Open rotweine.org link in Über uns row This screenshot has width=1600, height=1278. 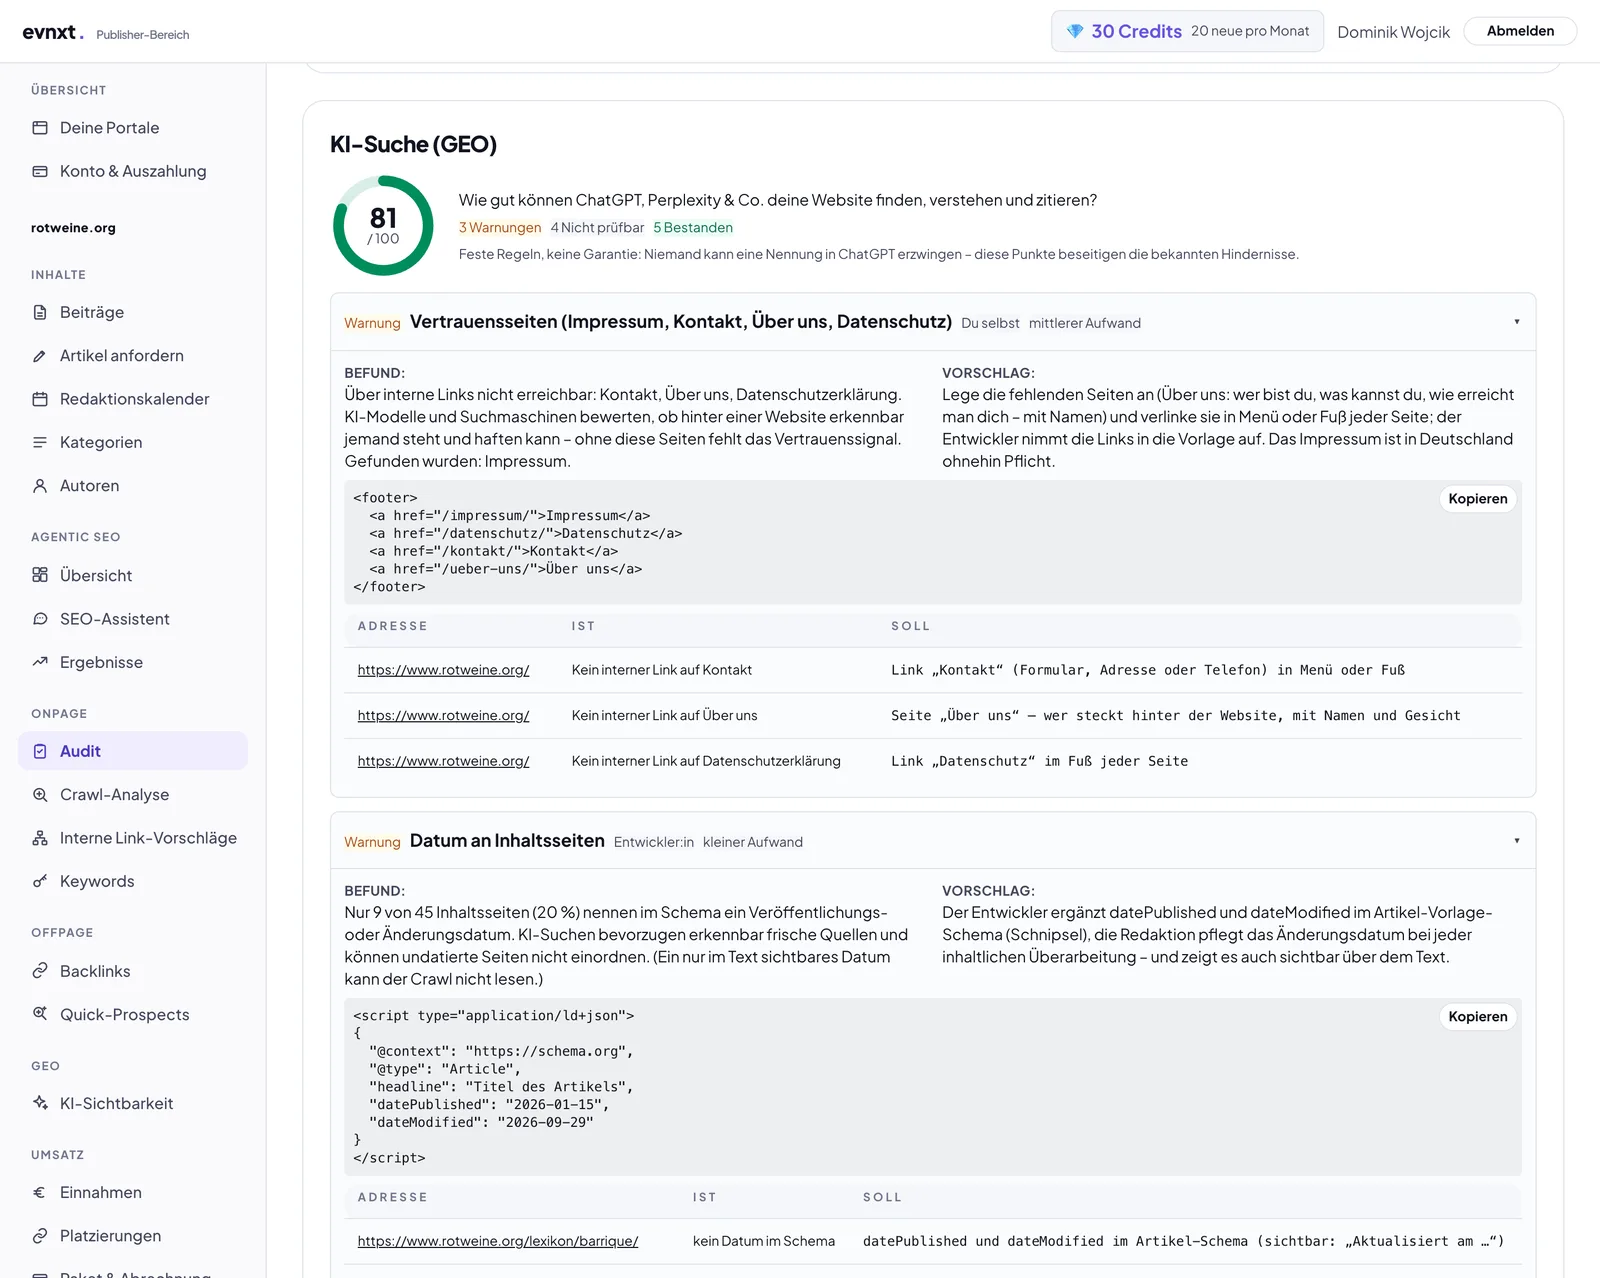tap(443, 716)
